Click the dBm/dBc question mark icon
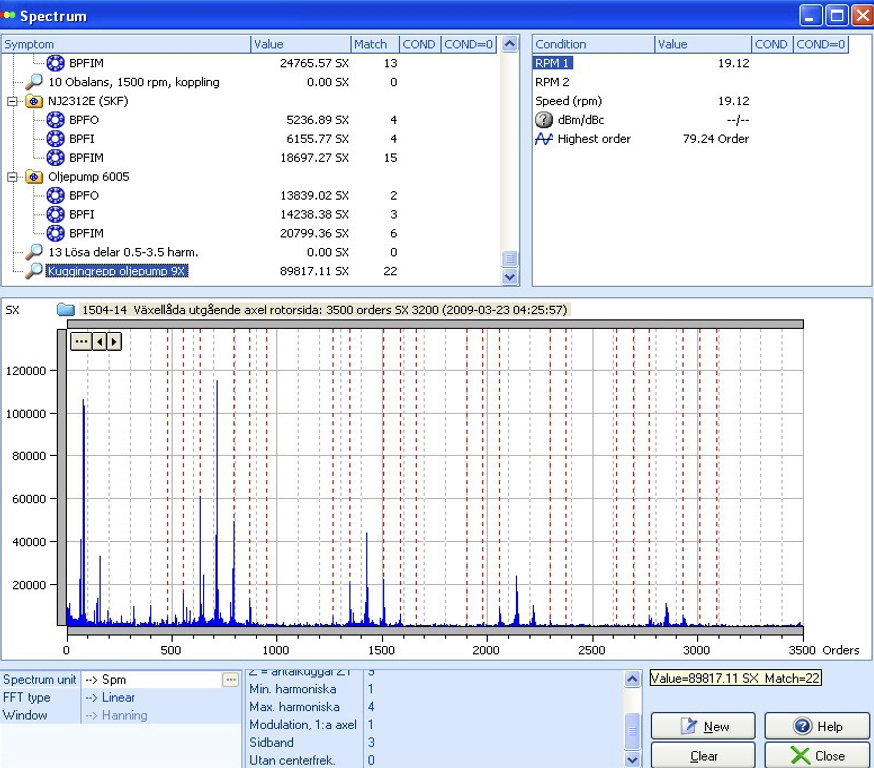The height and width of the screenshot is (768, 874). point(544,120)
